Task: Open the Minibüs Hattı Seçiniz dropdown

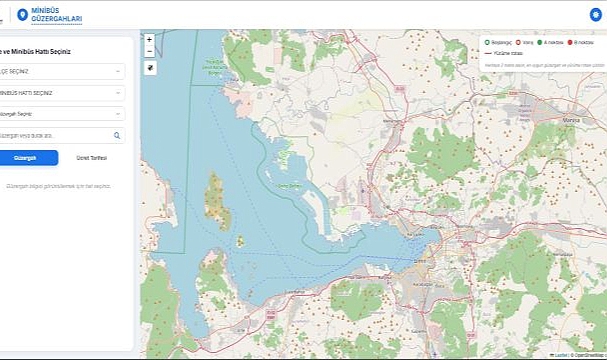Action: 62,93
